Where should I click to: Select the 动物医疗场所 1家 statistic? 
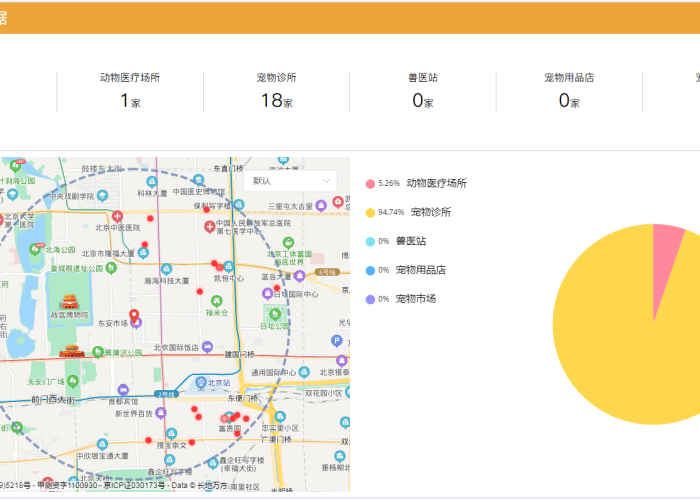pyautogui.click(x=130, y=90)
